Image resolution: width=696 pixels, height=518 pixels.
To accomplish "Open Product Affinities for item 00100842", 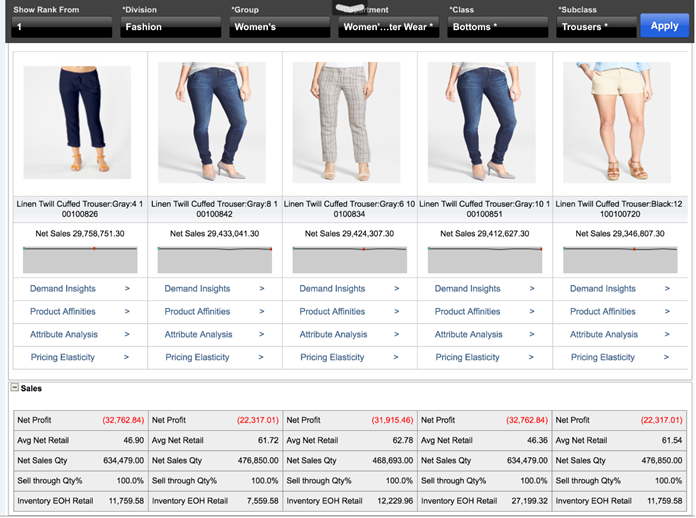I will [198, 312].
